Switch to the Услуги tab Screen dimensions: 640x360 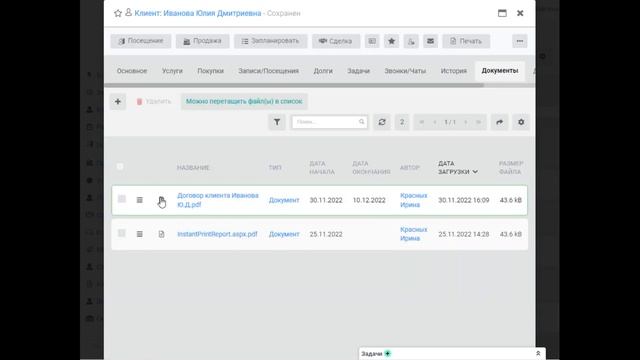(172, 71)
